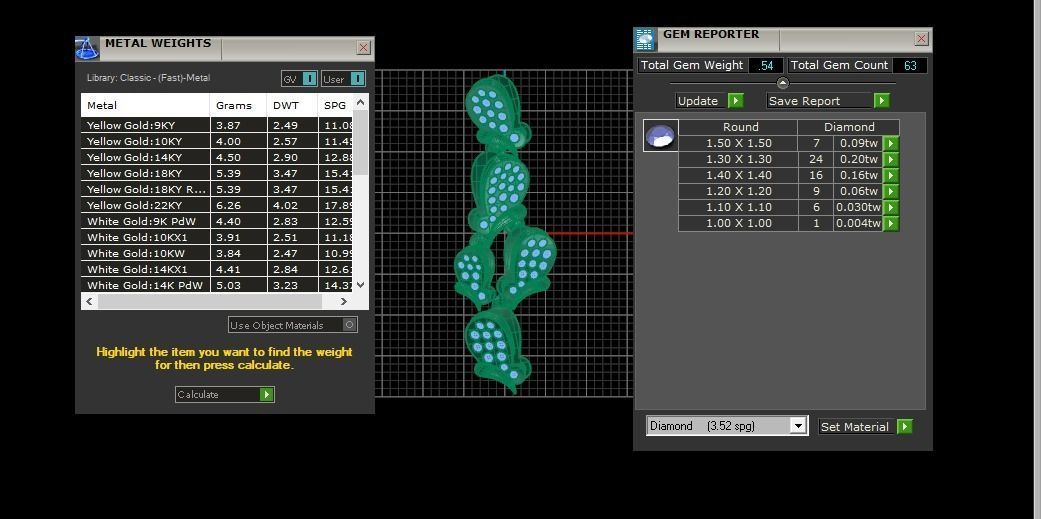1041x519 pixels.
Task: Click the Update button label
Action: click(698, 101)
